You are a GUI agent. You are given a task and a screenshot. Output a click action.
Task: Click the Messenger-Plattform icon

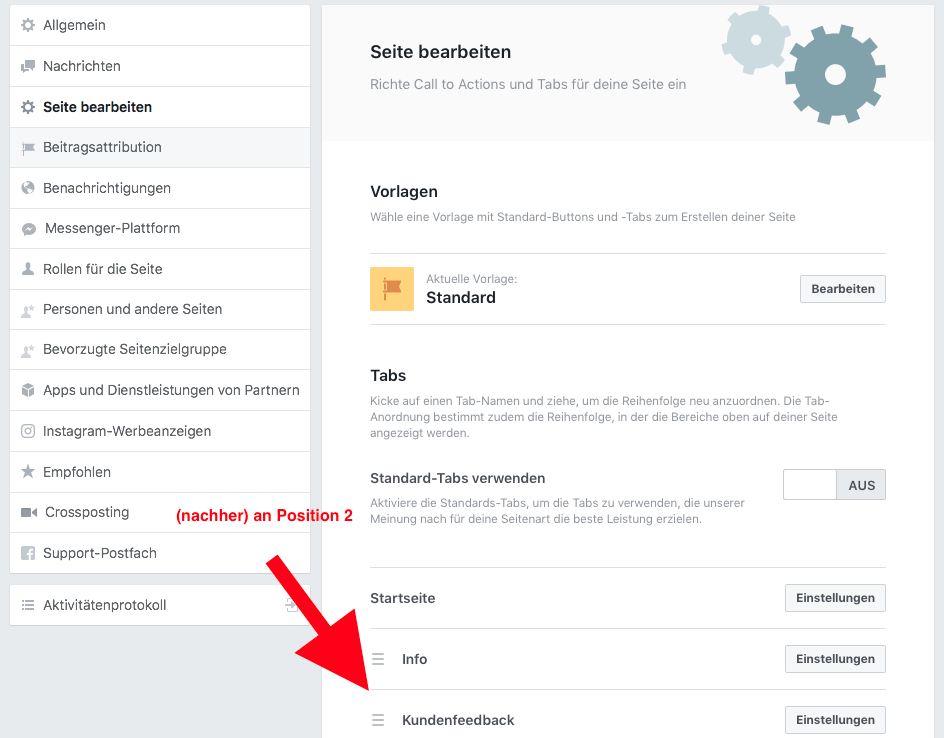[29, 229]
